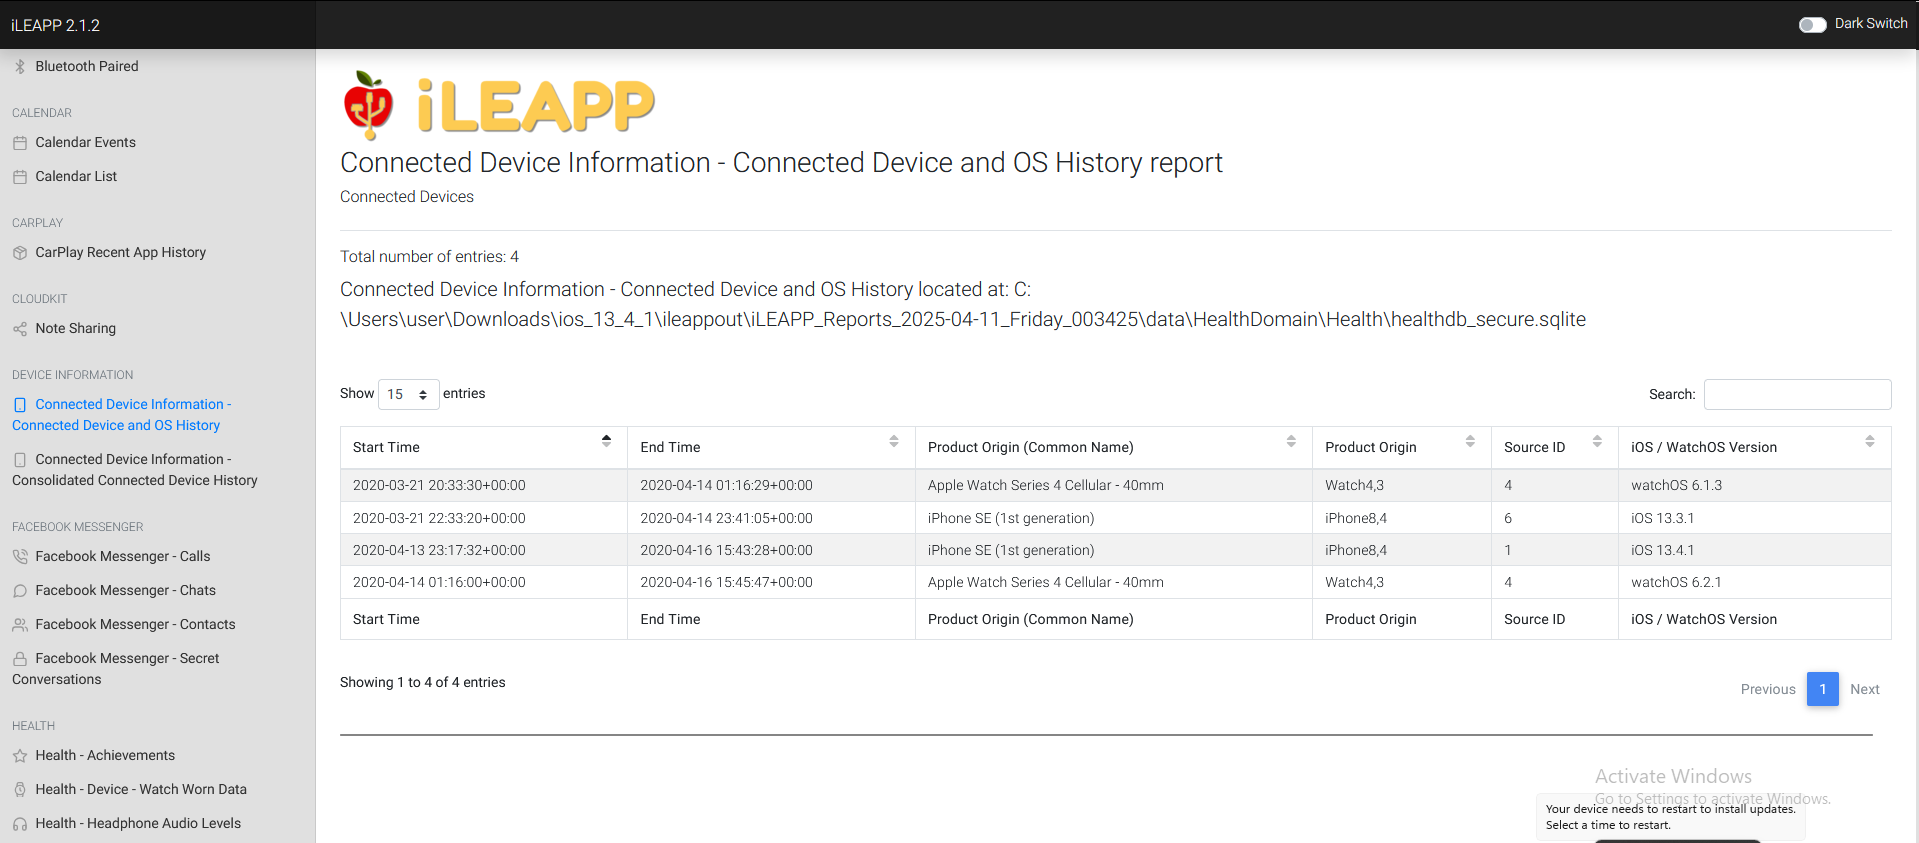This screenshot has width=1919, height=843.
Task: Open Consolidated Connected Device History report
Action: tap(134, 470)
